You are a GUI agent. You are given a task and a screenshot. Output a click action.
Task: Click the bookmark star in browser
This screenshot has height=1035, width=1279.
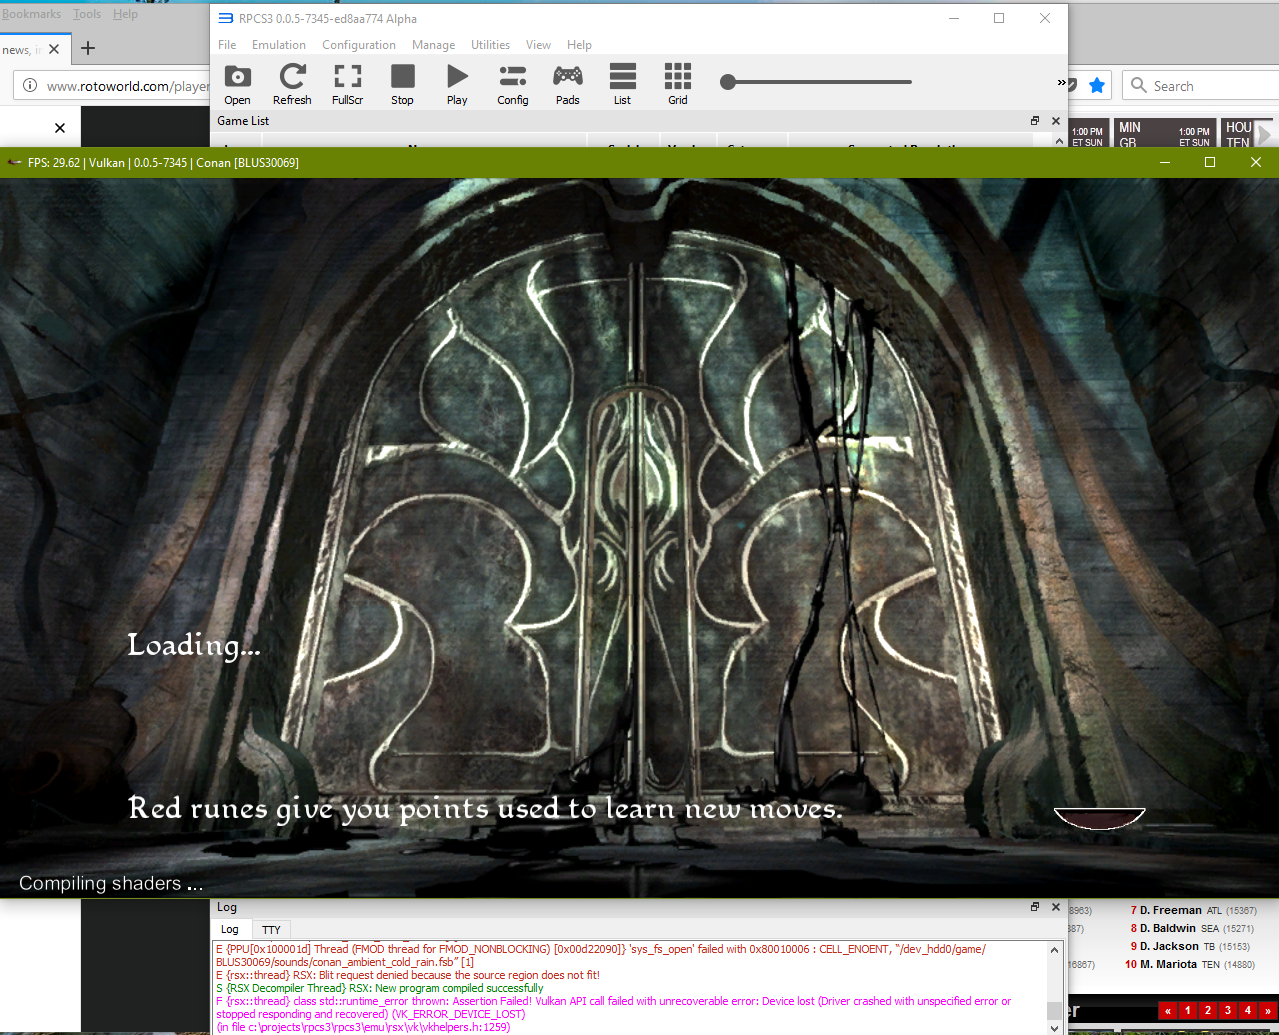click(1097, 85)
